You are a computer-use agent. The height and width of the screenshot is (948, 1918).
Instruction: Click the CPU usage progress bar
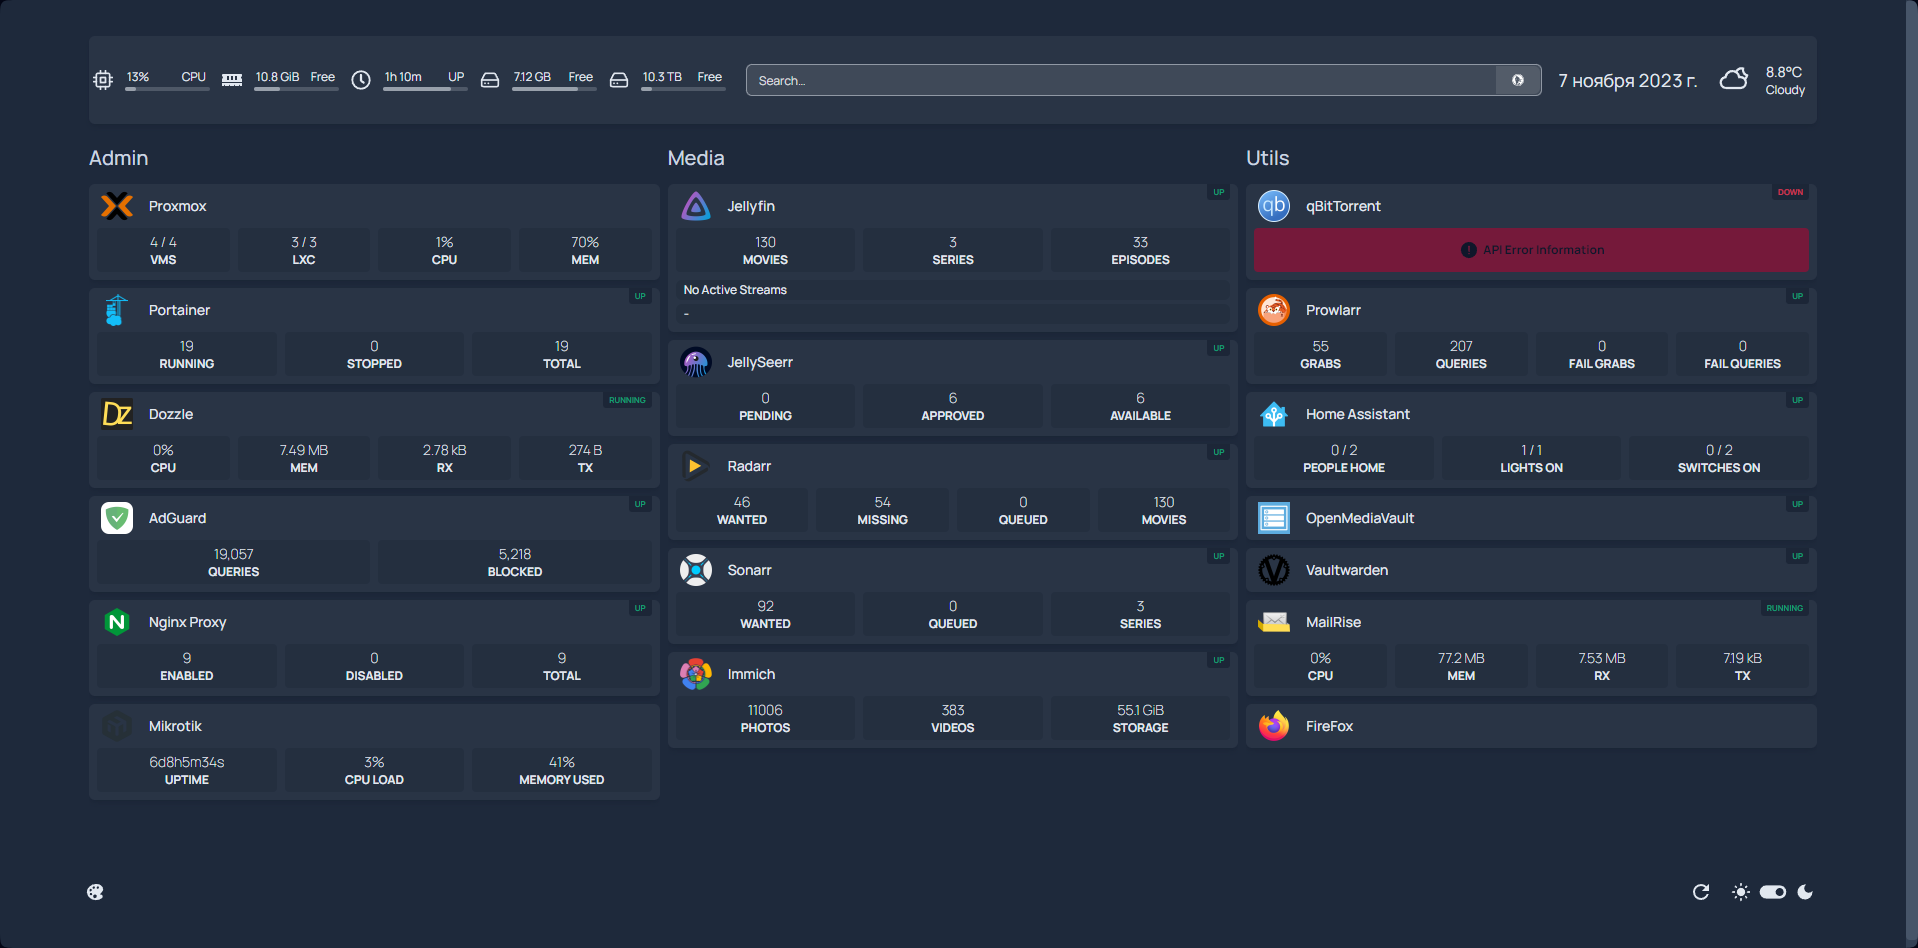click(167, 89)
